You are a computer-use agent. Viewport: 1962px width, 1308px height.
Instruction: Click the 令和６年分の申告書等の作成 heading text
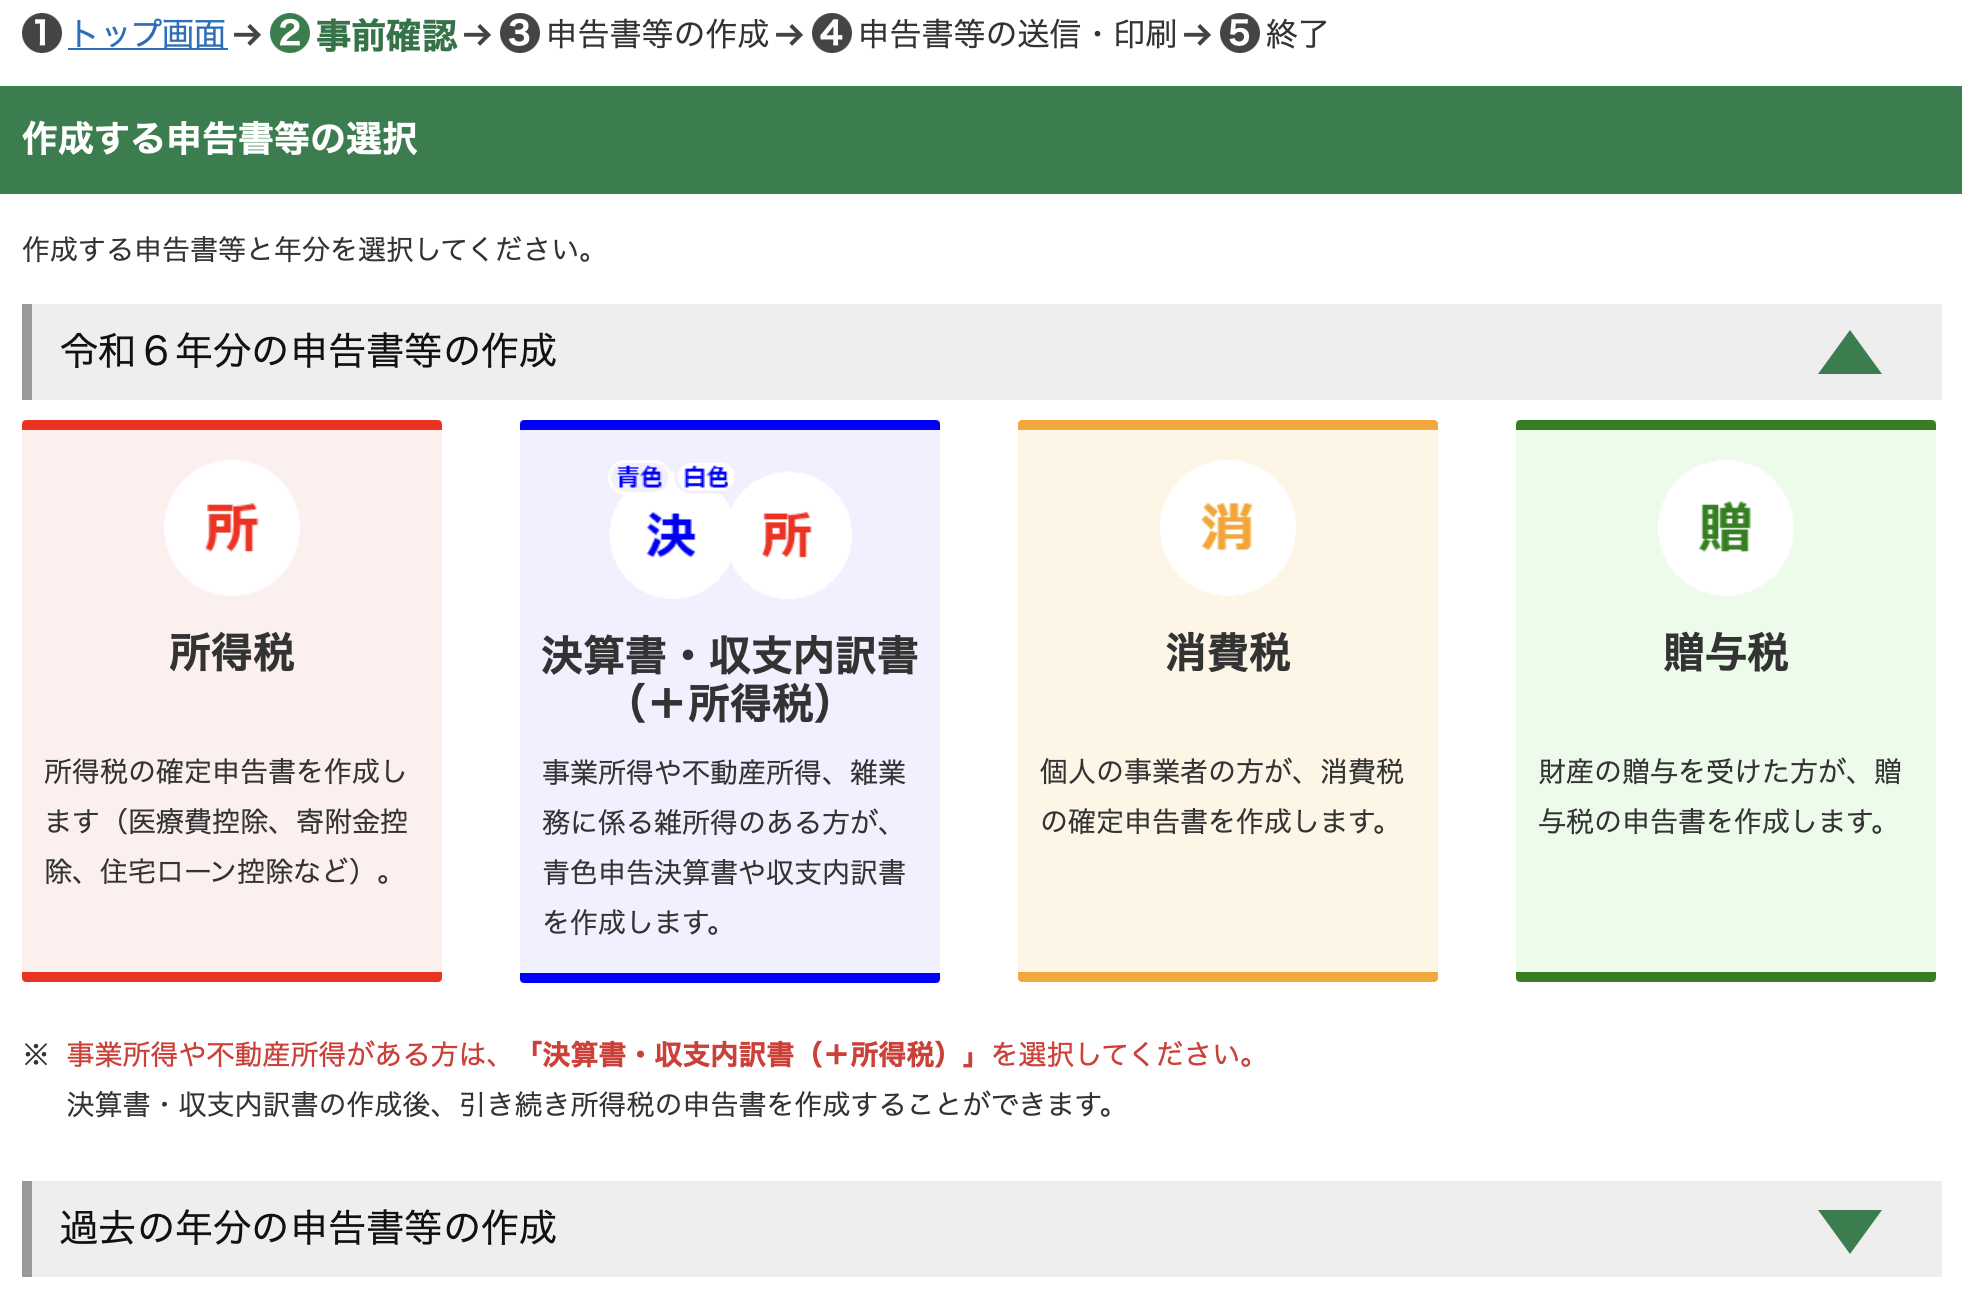click(x=308, y=351)
